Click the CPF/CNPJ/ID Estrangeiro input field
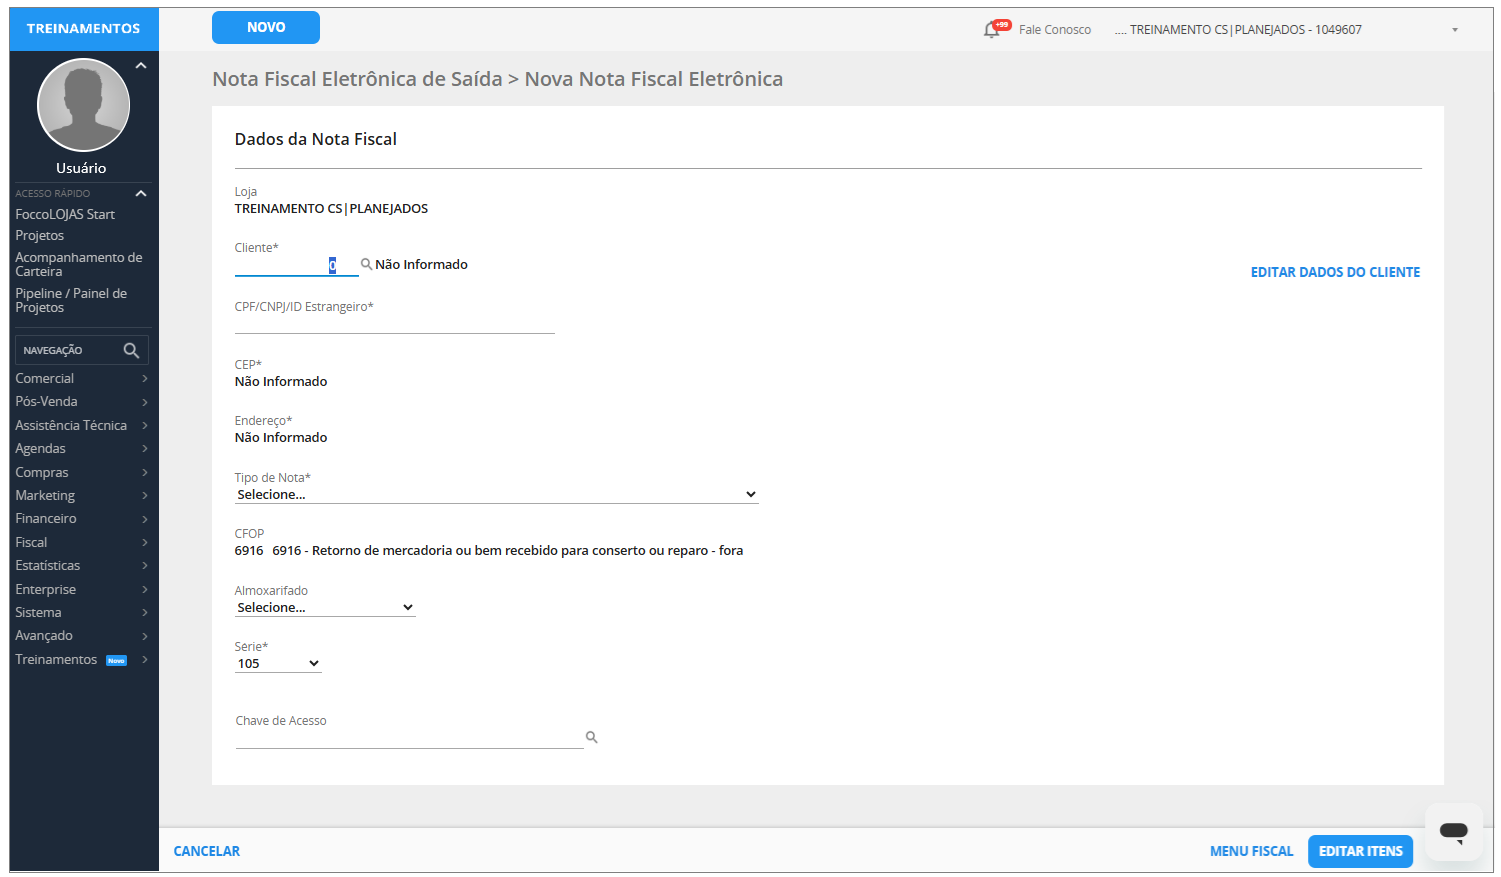This screenshot has width=1501, height=877. (394, 324)
